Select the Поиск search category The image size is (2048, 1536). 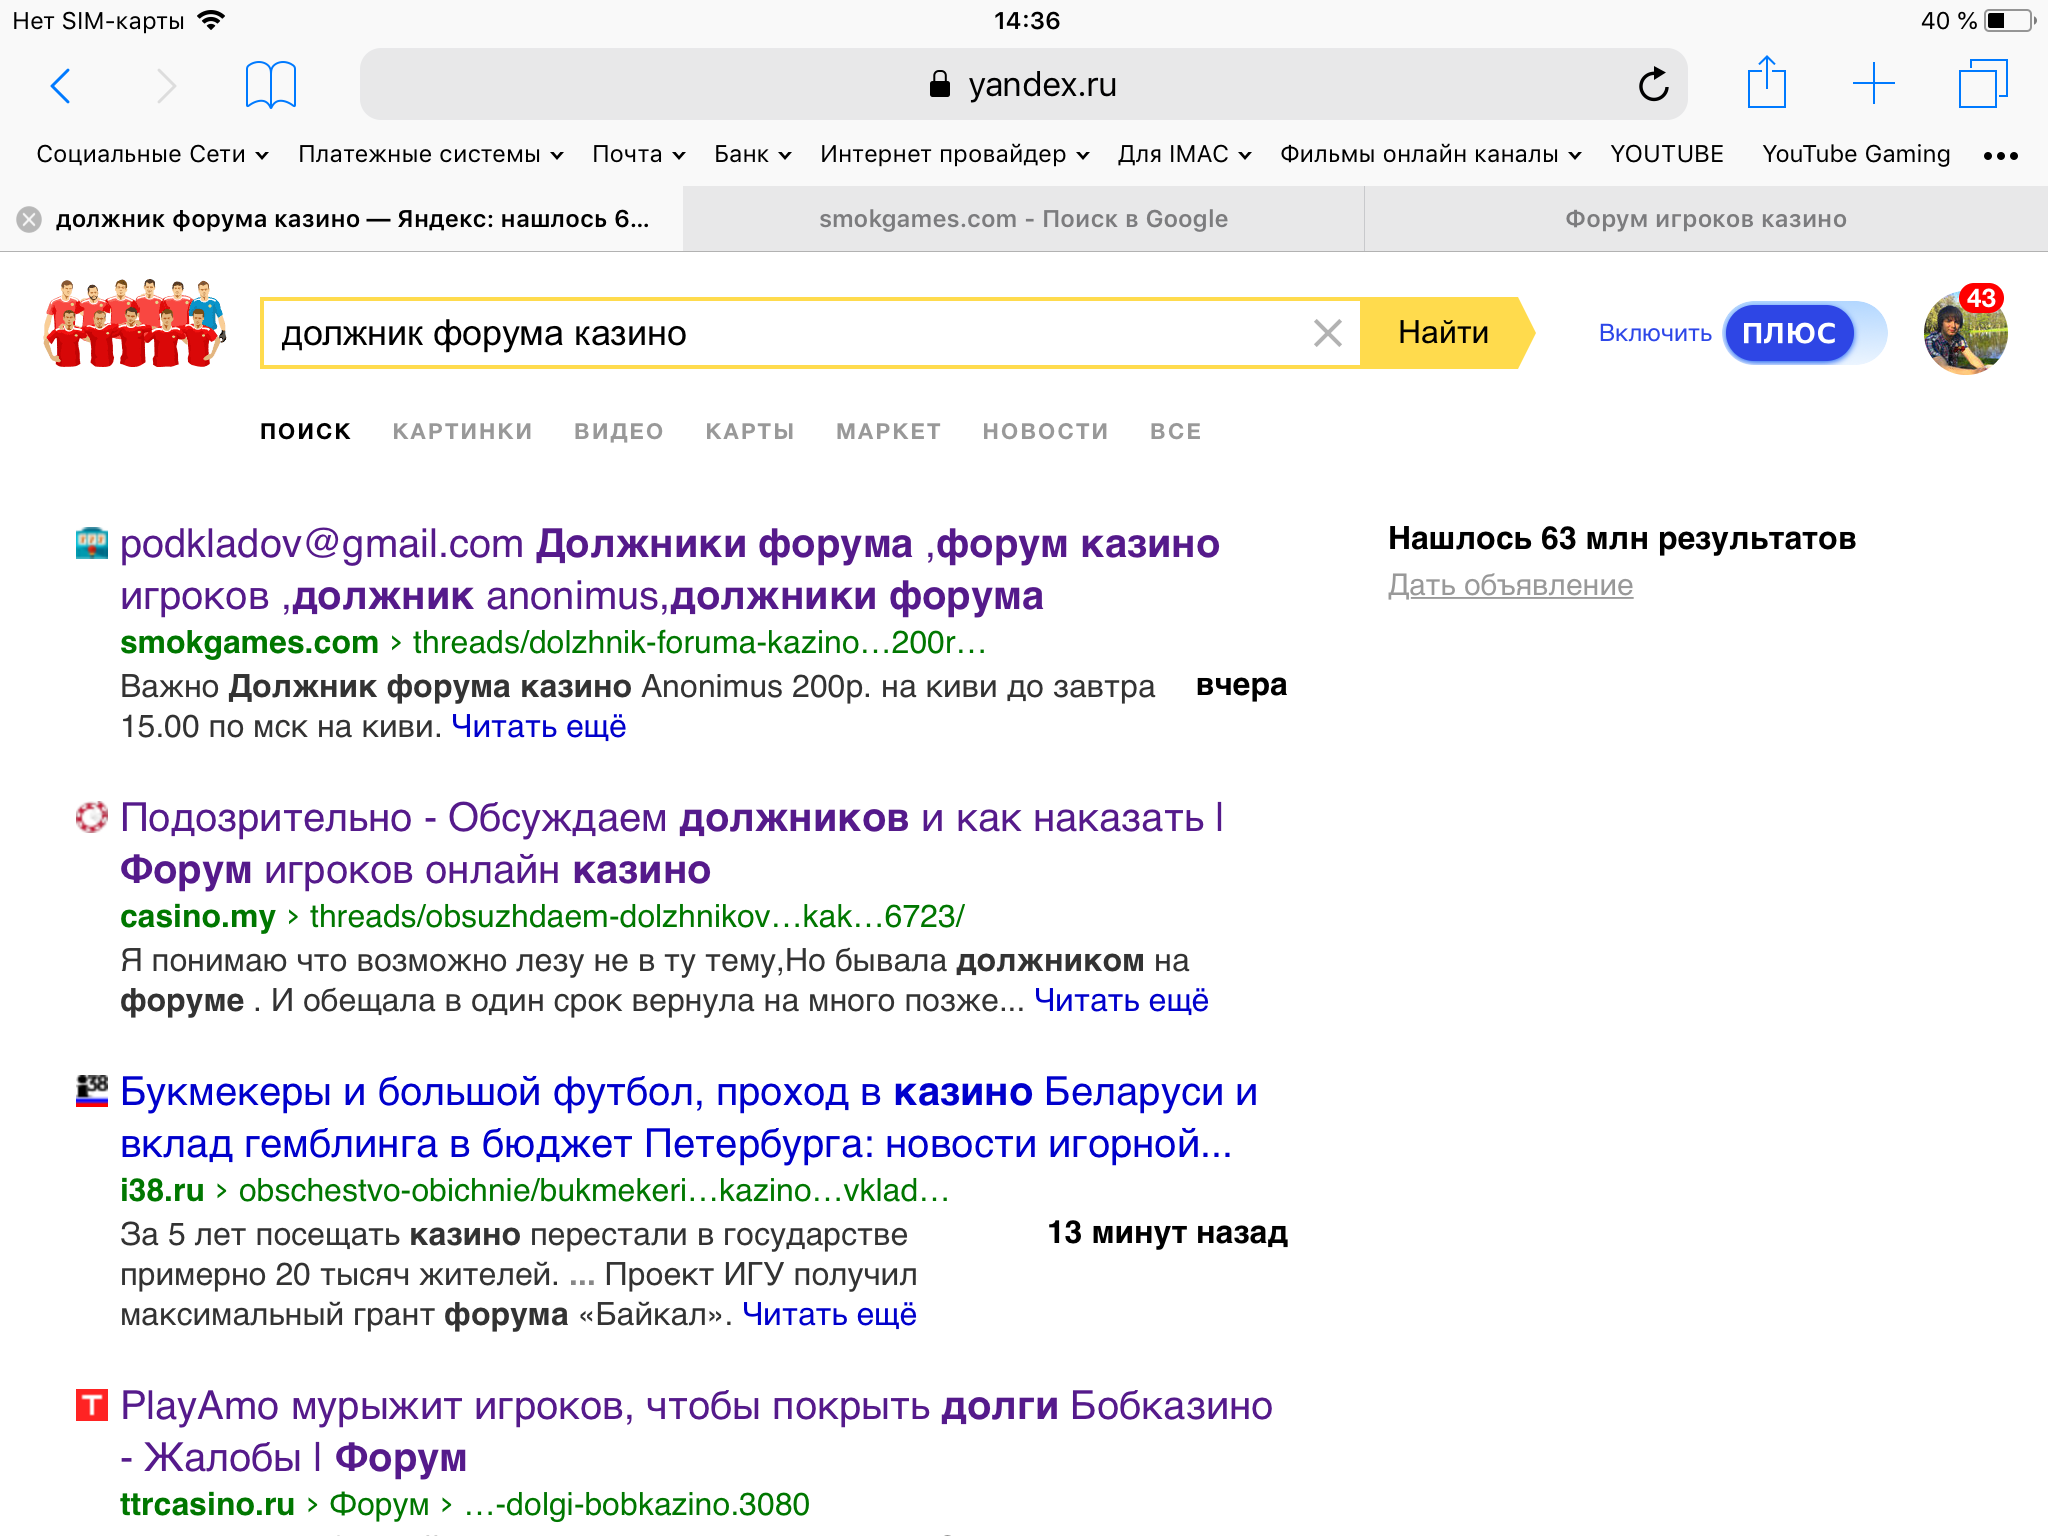pyautogui.click(x=305, y=431)
